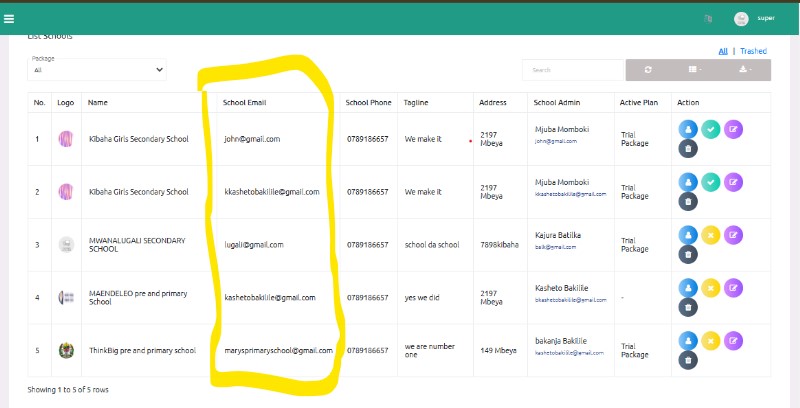Open the edit icon for MAENDELEO school

point(734,287)
